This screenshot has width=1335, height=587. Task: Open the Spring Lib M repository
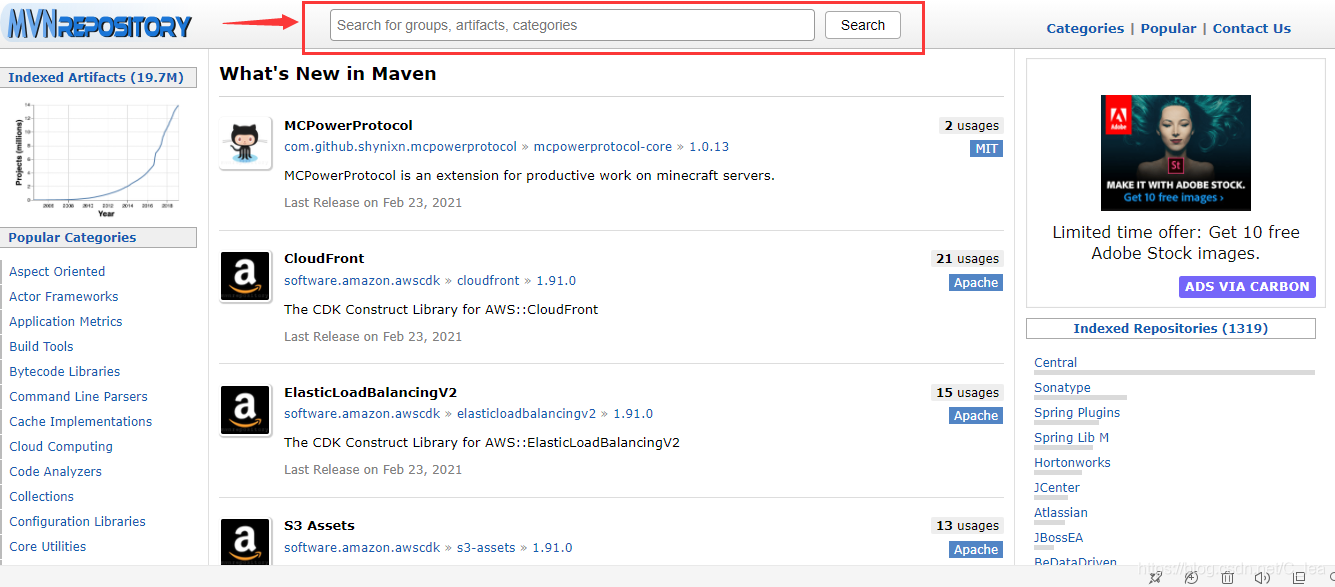[x=1071, y=437]
